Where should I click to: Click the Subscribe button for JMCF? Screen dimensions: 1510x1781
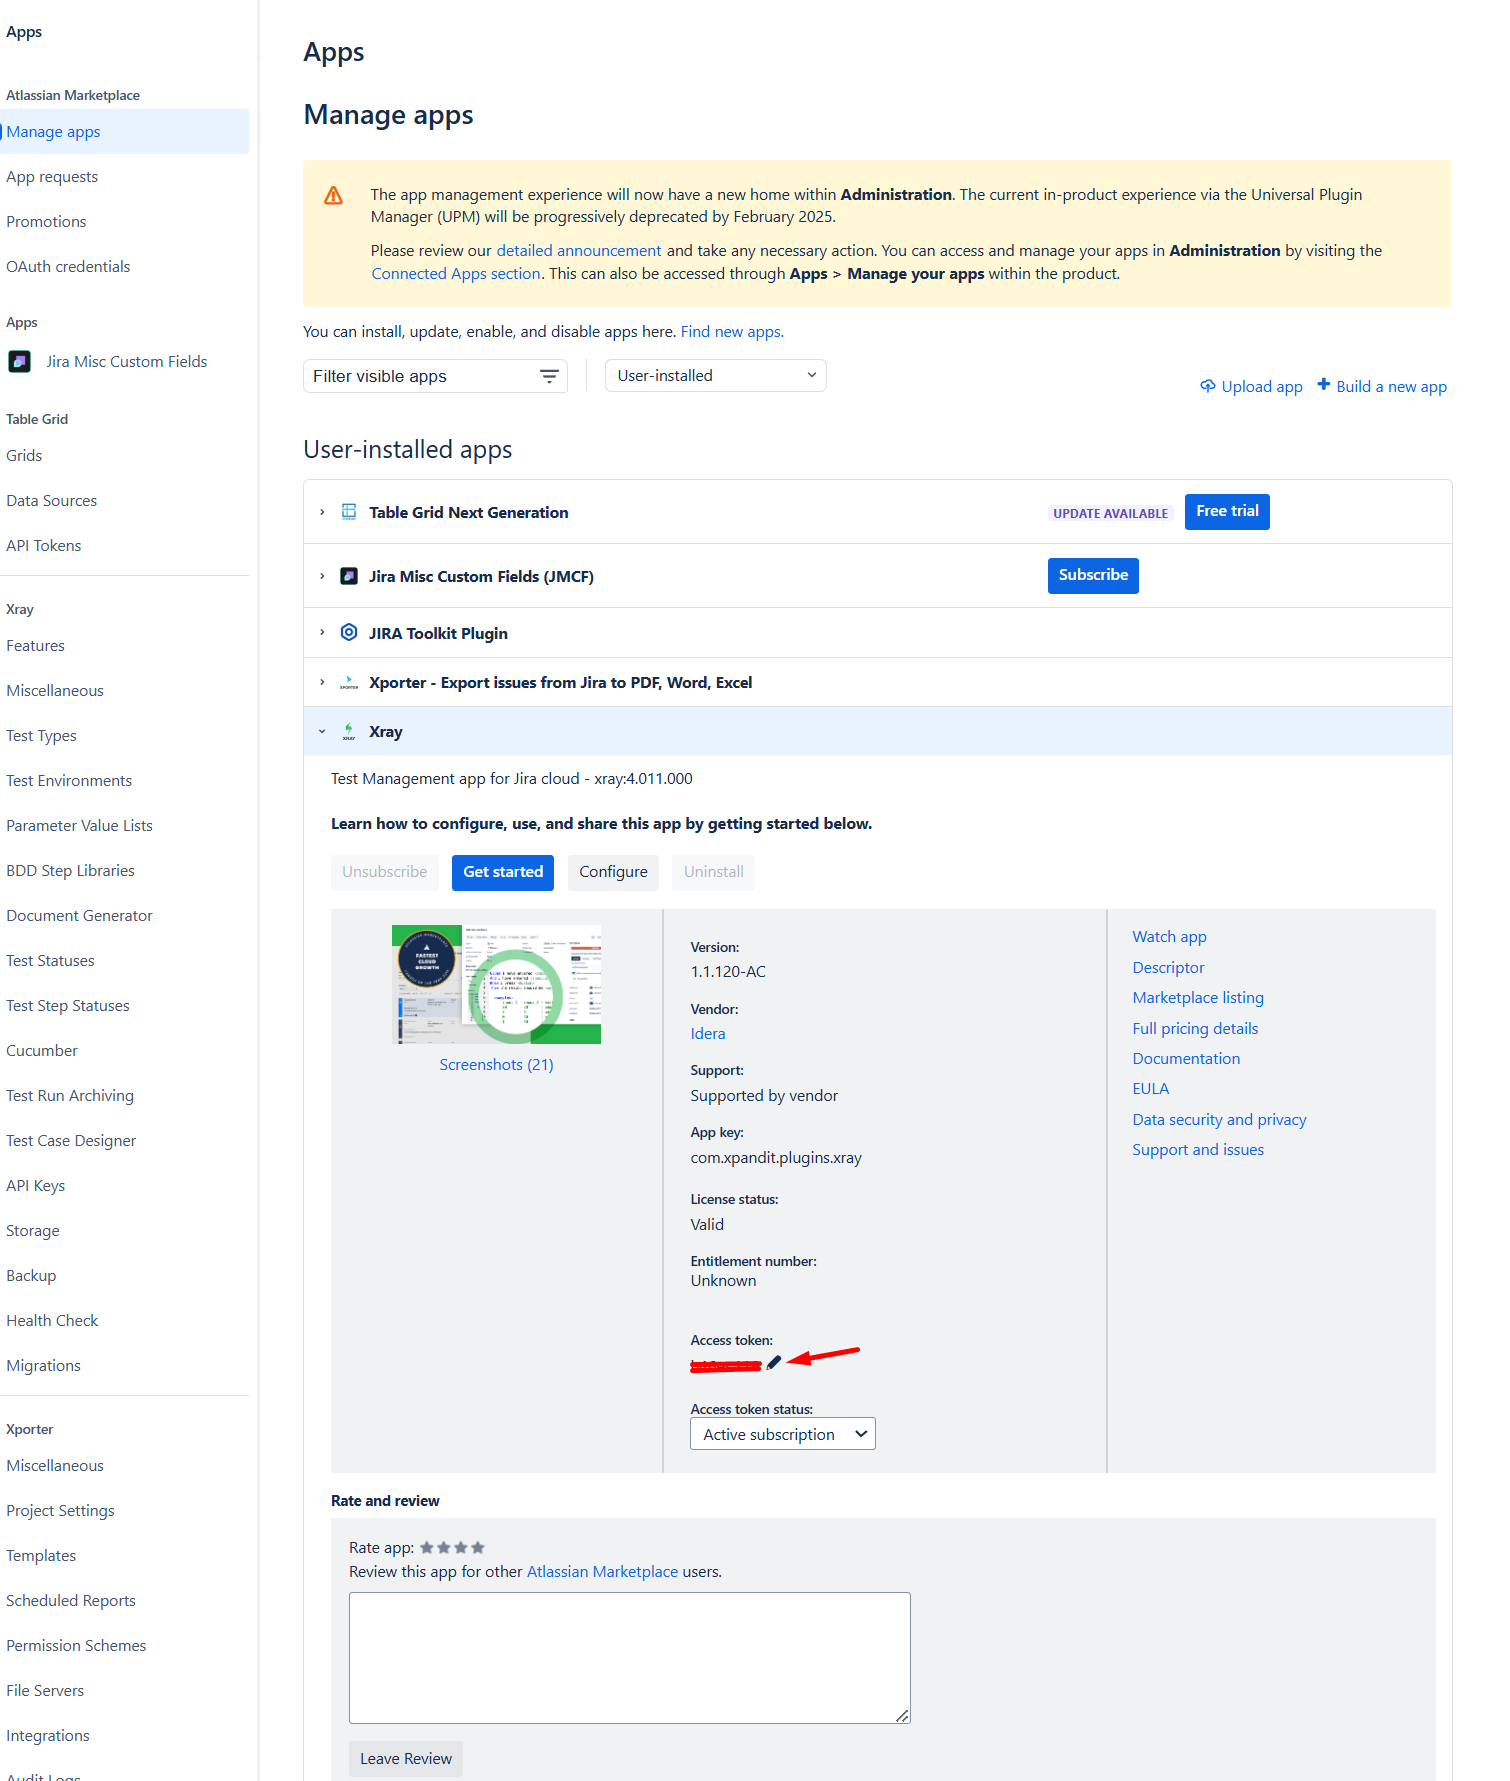[x=1093, y=575]
